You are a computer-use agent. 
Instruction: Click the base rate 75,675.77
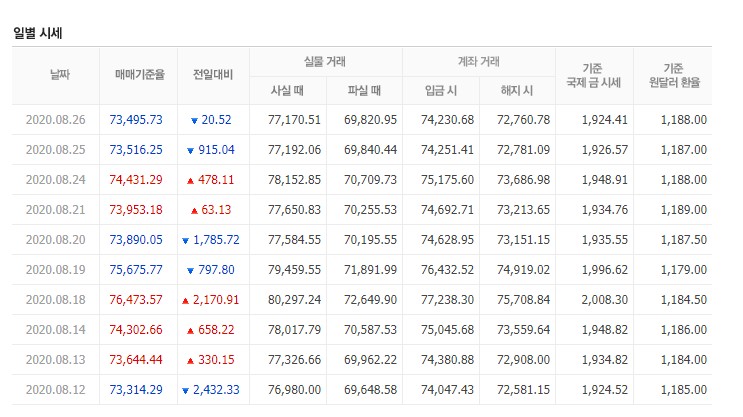point(136,270)
